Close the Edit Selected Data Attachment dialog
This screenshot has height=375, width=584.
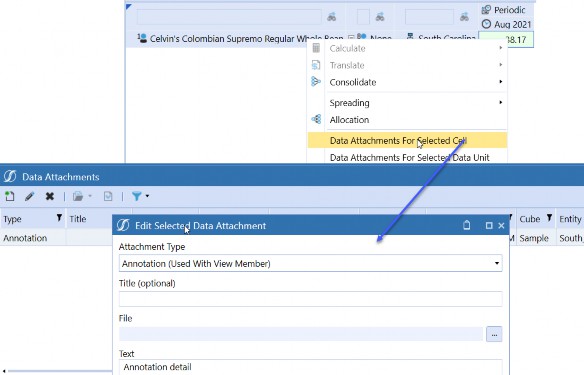(x=501, y=225)
